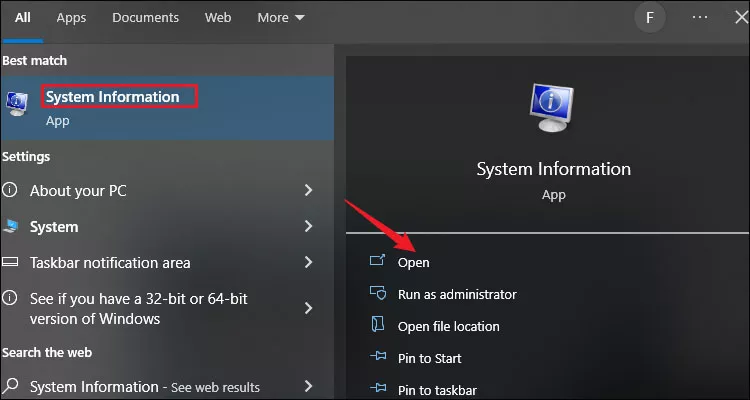Click System Information title in preview pane
Image resolution: width=750 pixels, height=400 pixels.
pos(553,169)
